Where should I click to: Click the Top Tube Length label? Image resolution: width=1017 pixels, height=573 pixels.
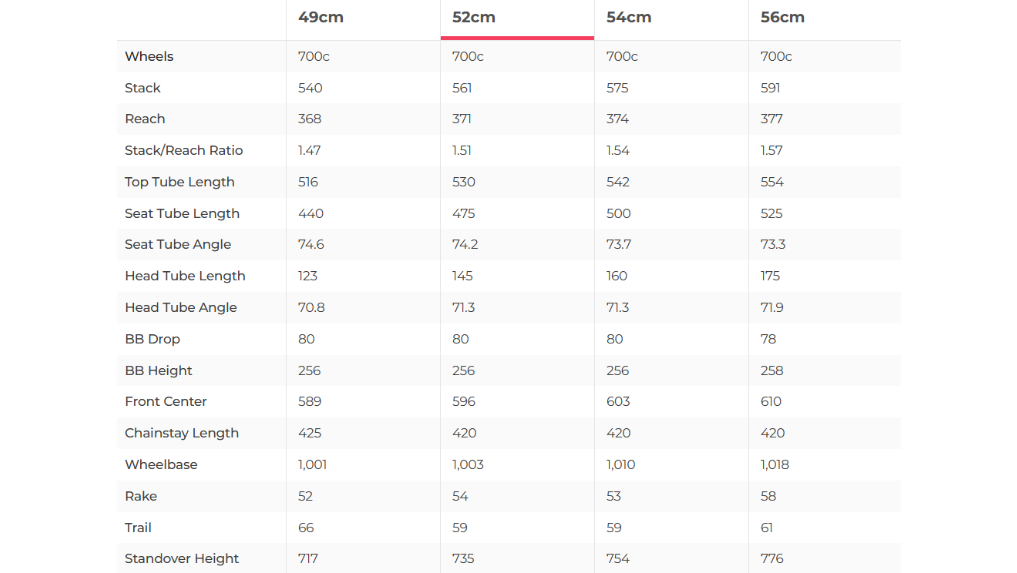click(x=180, y=182)
